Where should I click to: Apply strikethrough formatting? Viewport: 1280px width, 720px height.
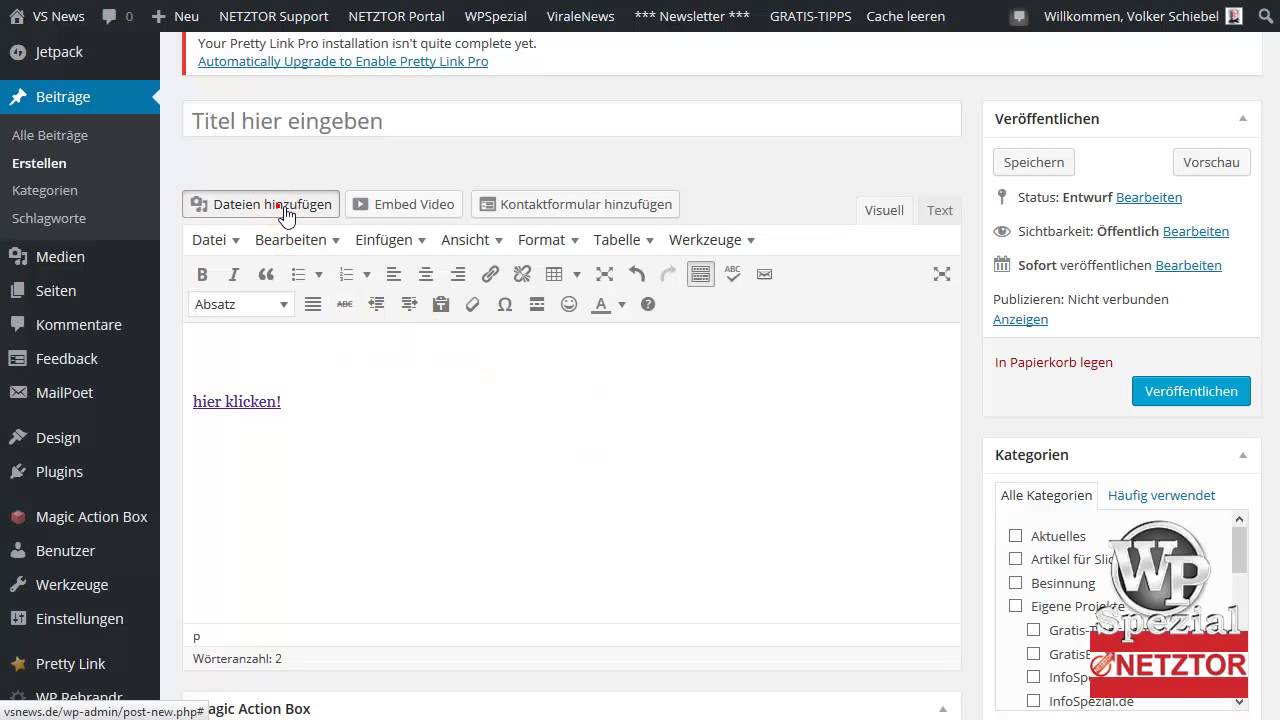pyautogui.click(x=345, y=304)
